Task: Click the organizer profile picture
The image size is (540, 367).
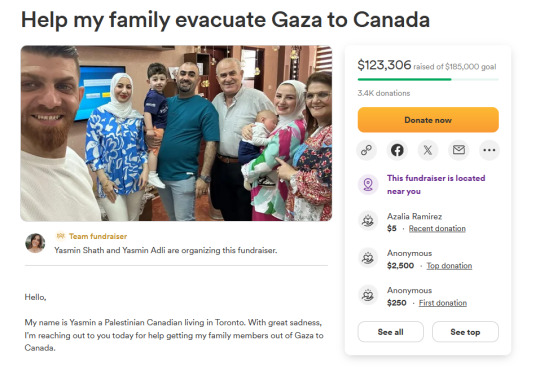Action: (x=35, y=243)
